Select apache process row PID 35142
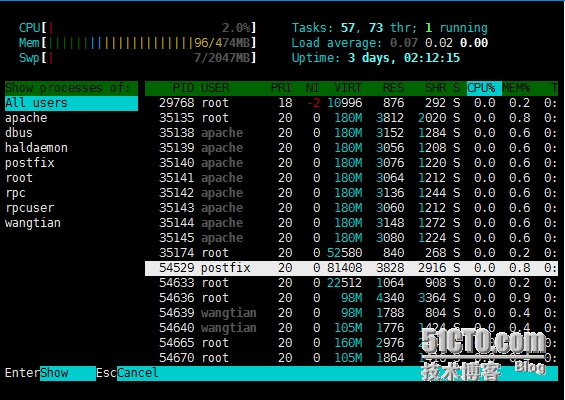This screenshot has width=565, height=400. [351, 193]
